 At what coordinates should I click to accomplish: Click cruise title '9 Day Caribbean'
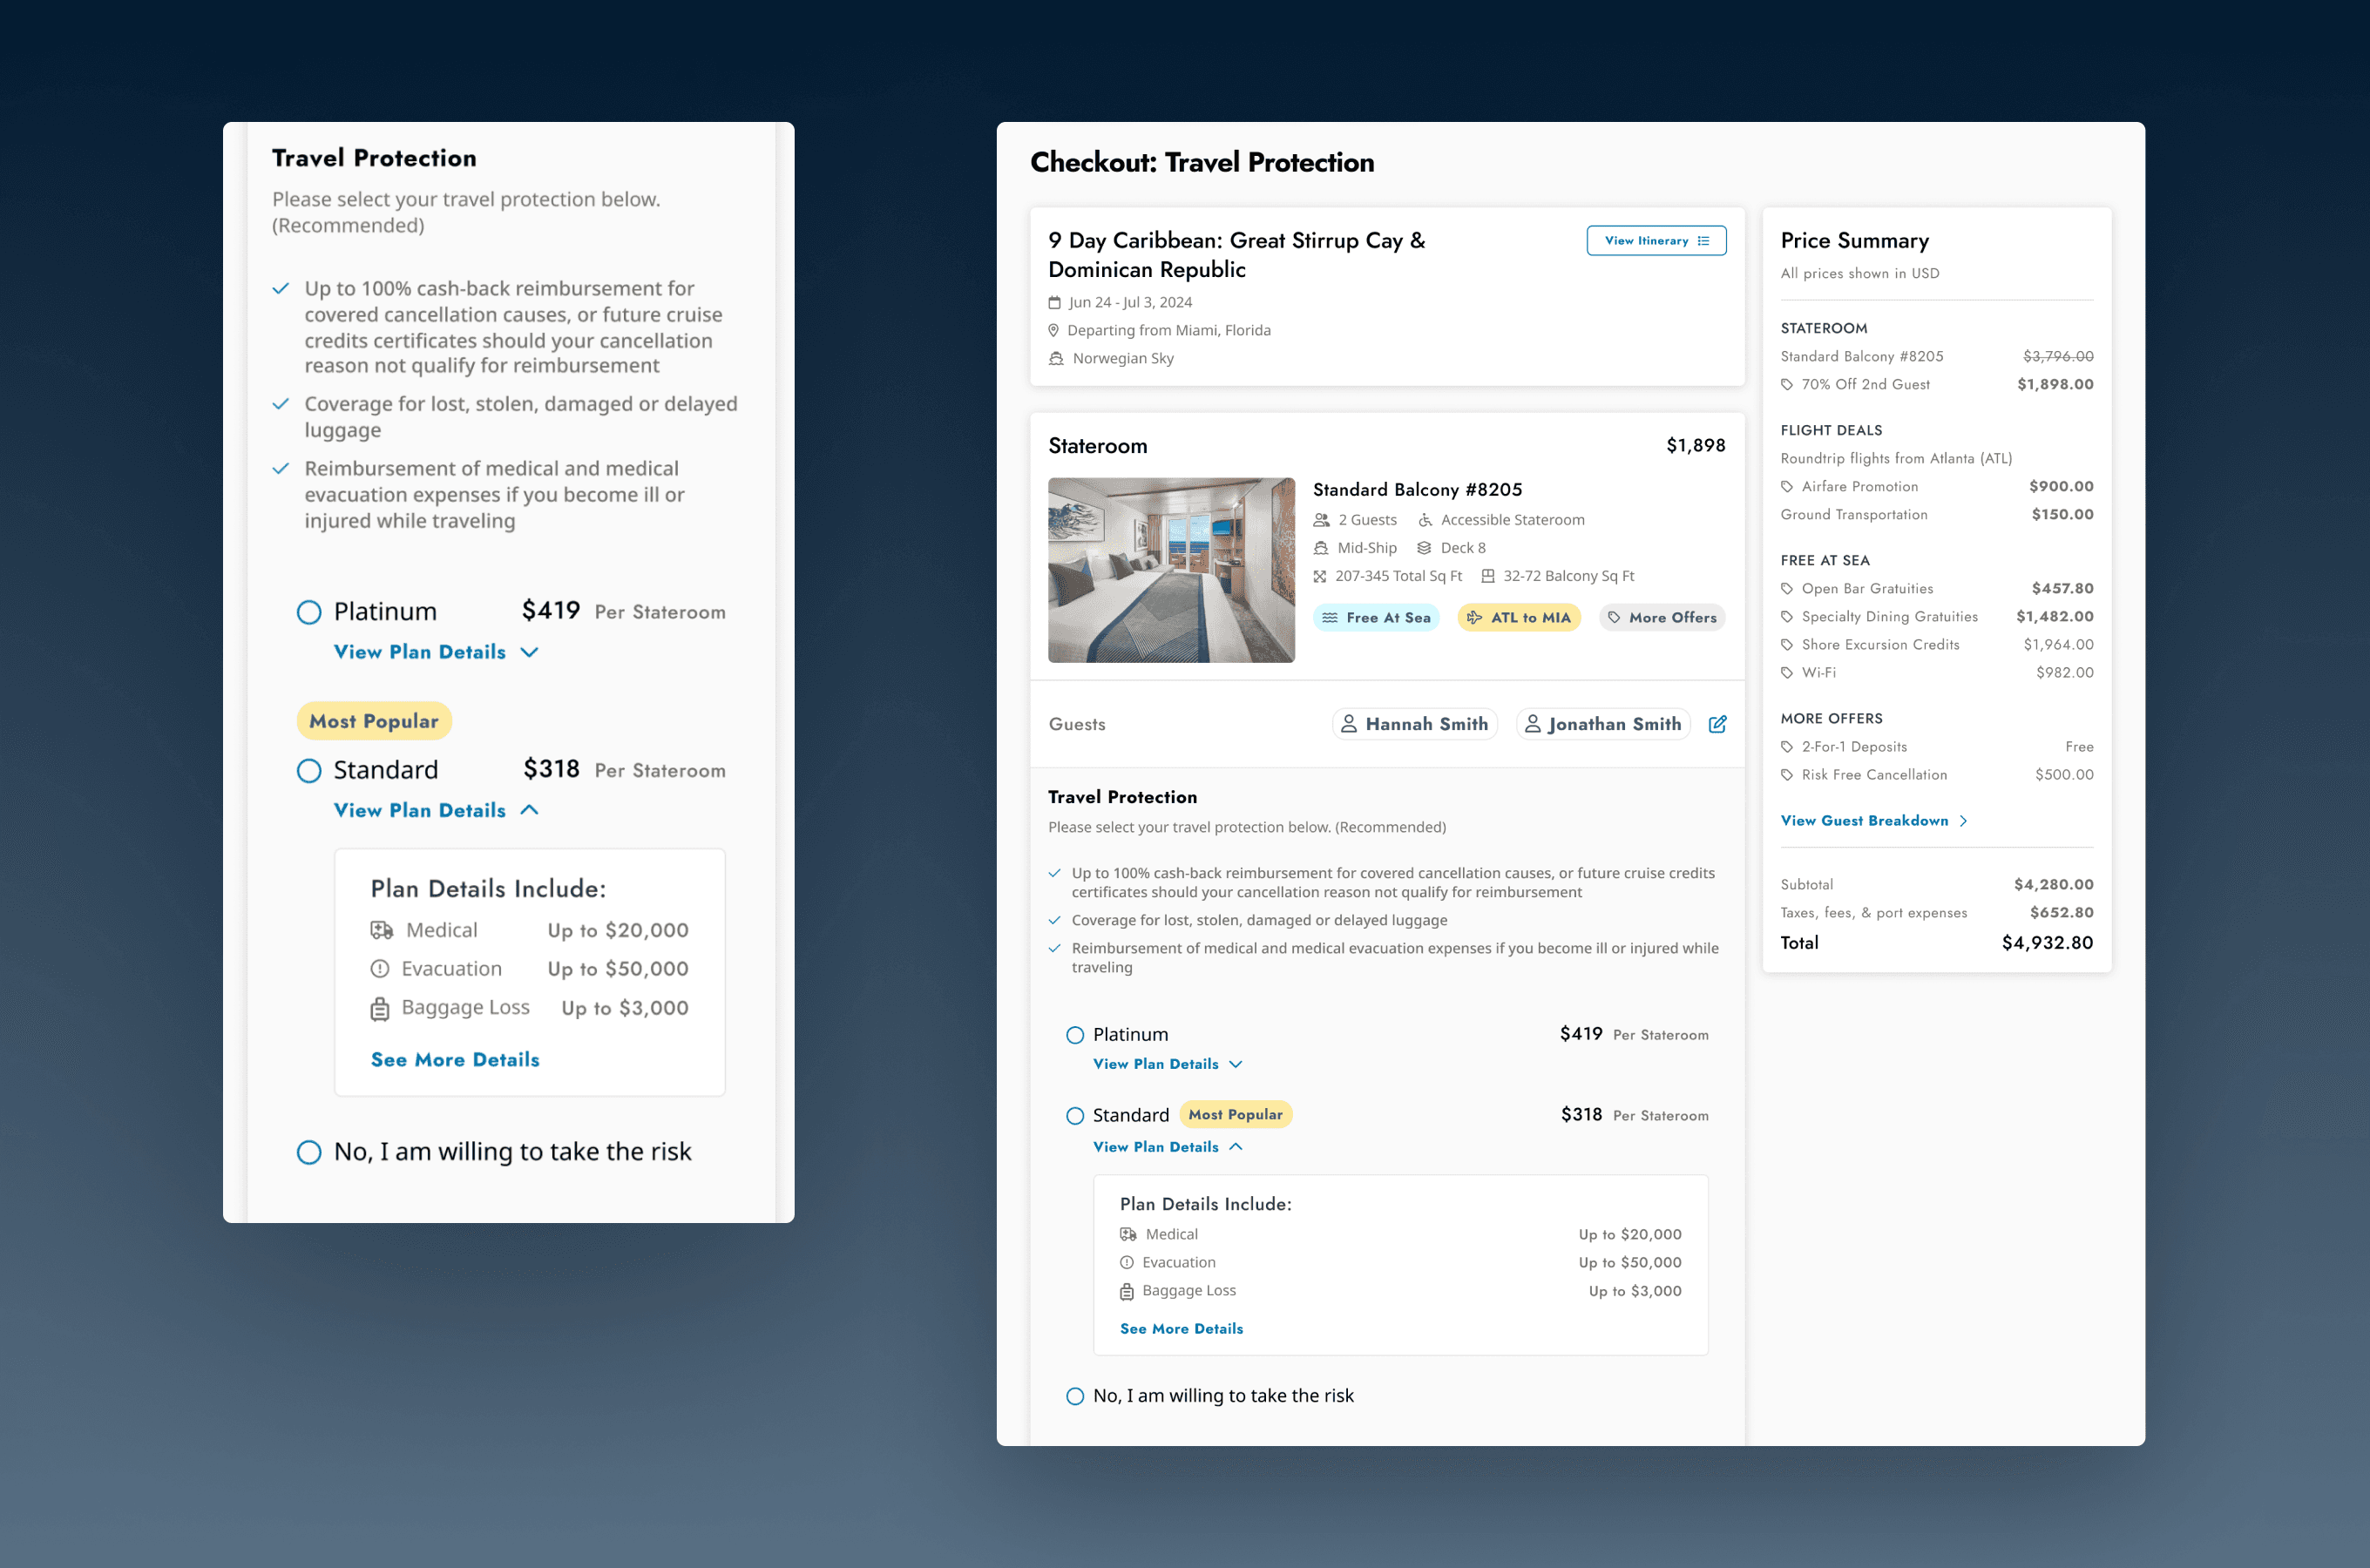pyautogui.click(x=1236, y=255)
